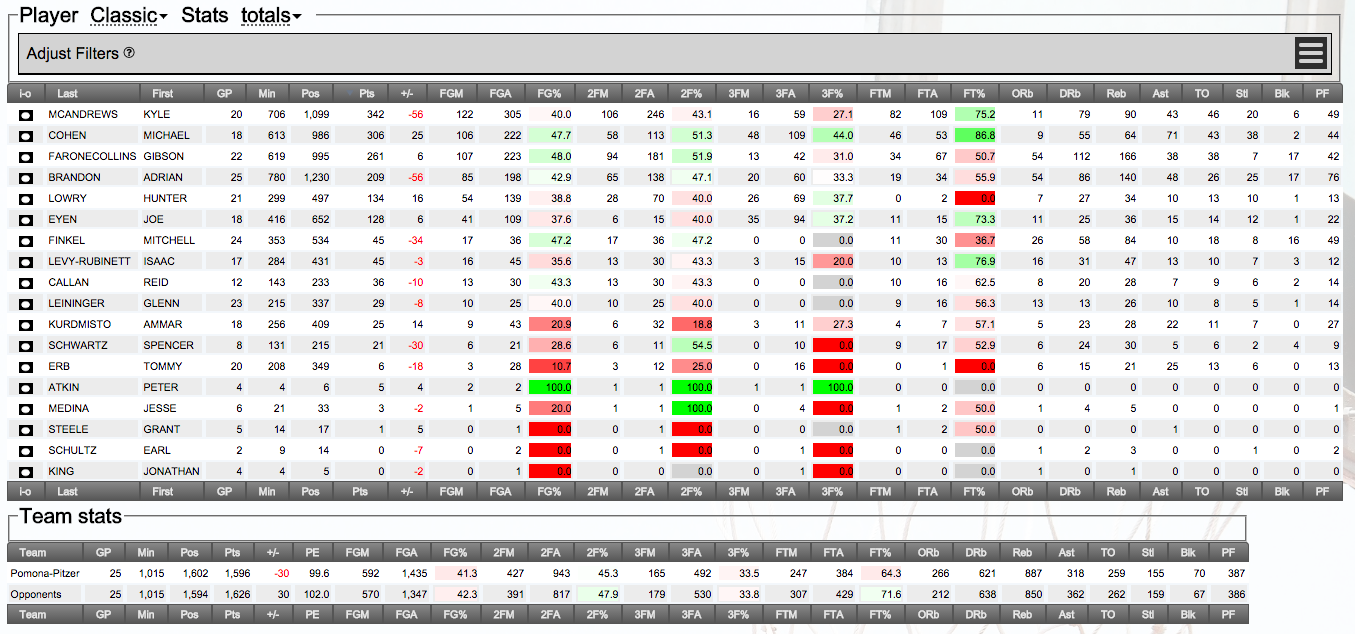This screenshot has height=634, width=1355.
Task: Click the i-o icon in KURDMISTO row
Action: pyautogui.click(x=25, y=325)
